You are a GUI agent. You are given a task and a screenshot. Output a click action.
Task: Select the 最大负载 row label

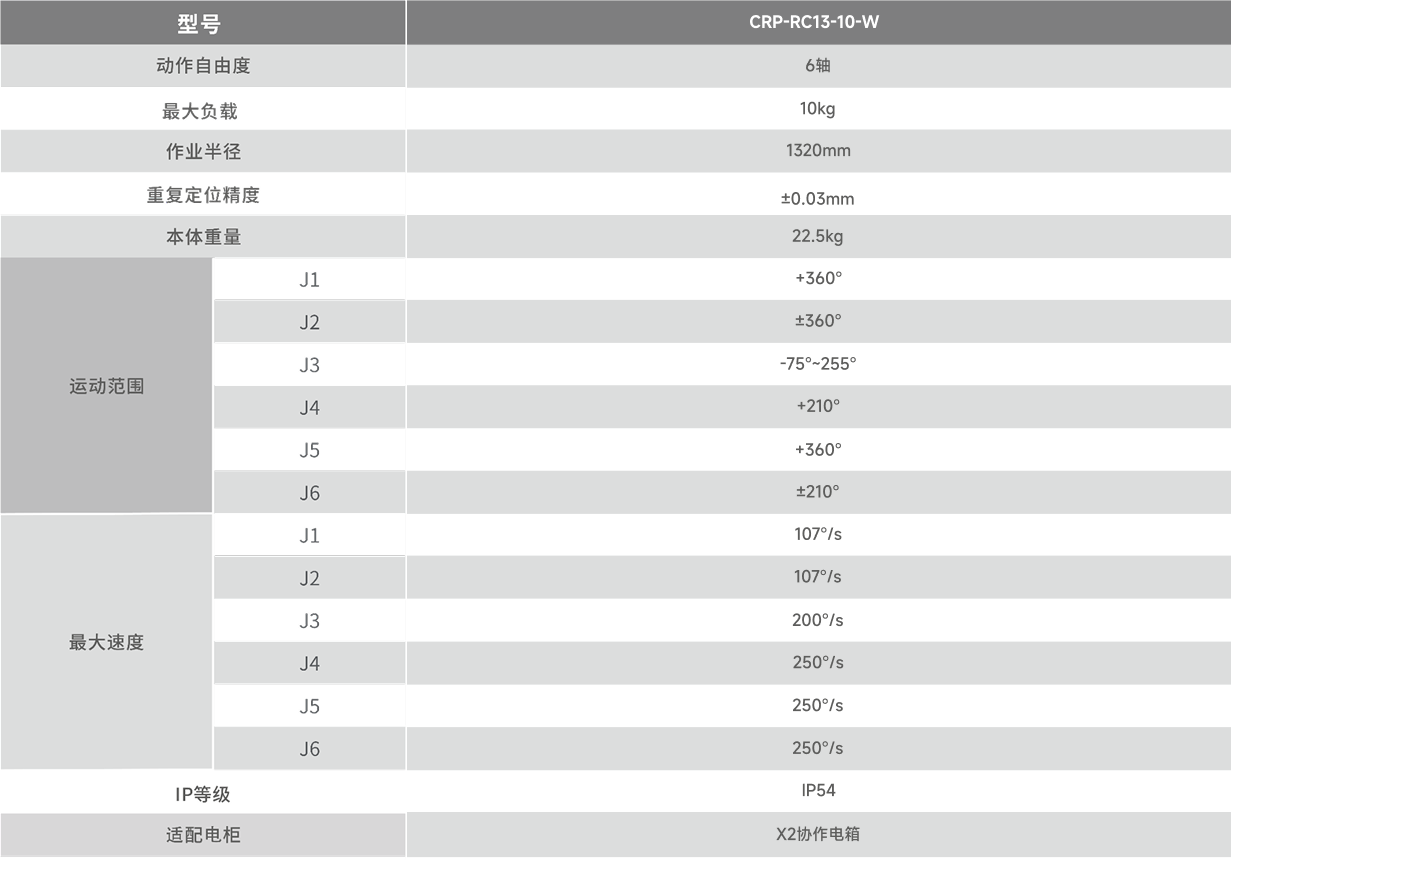pyautogui.click(x=200, y=111)
